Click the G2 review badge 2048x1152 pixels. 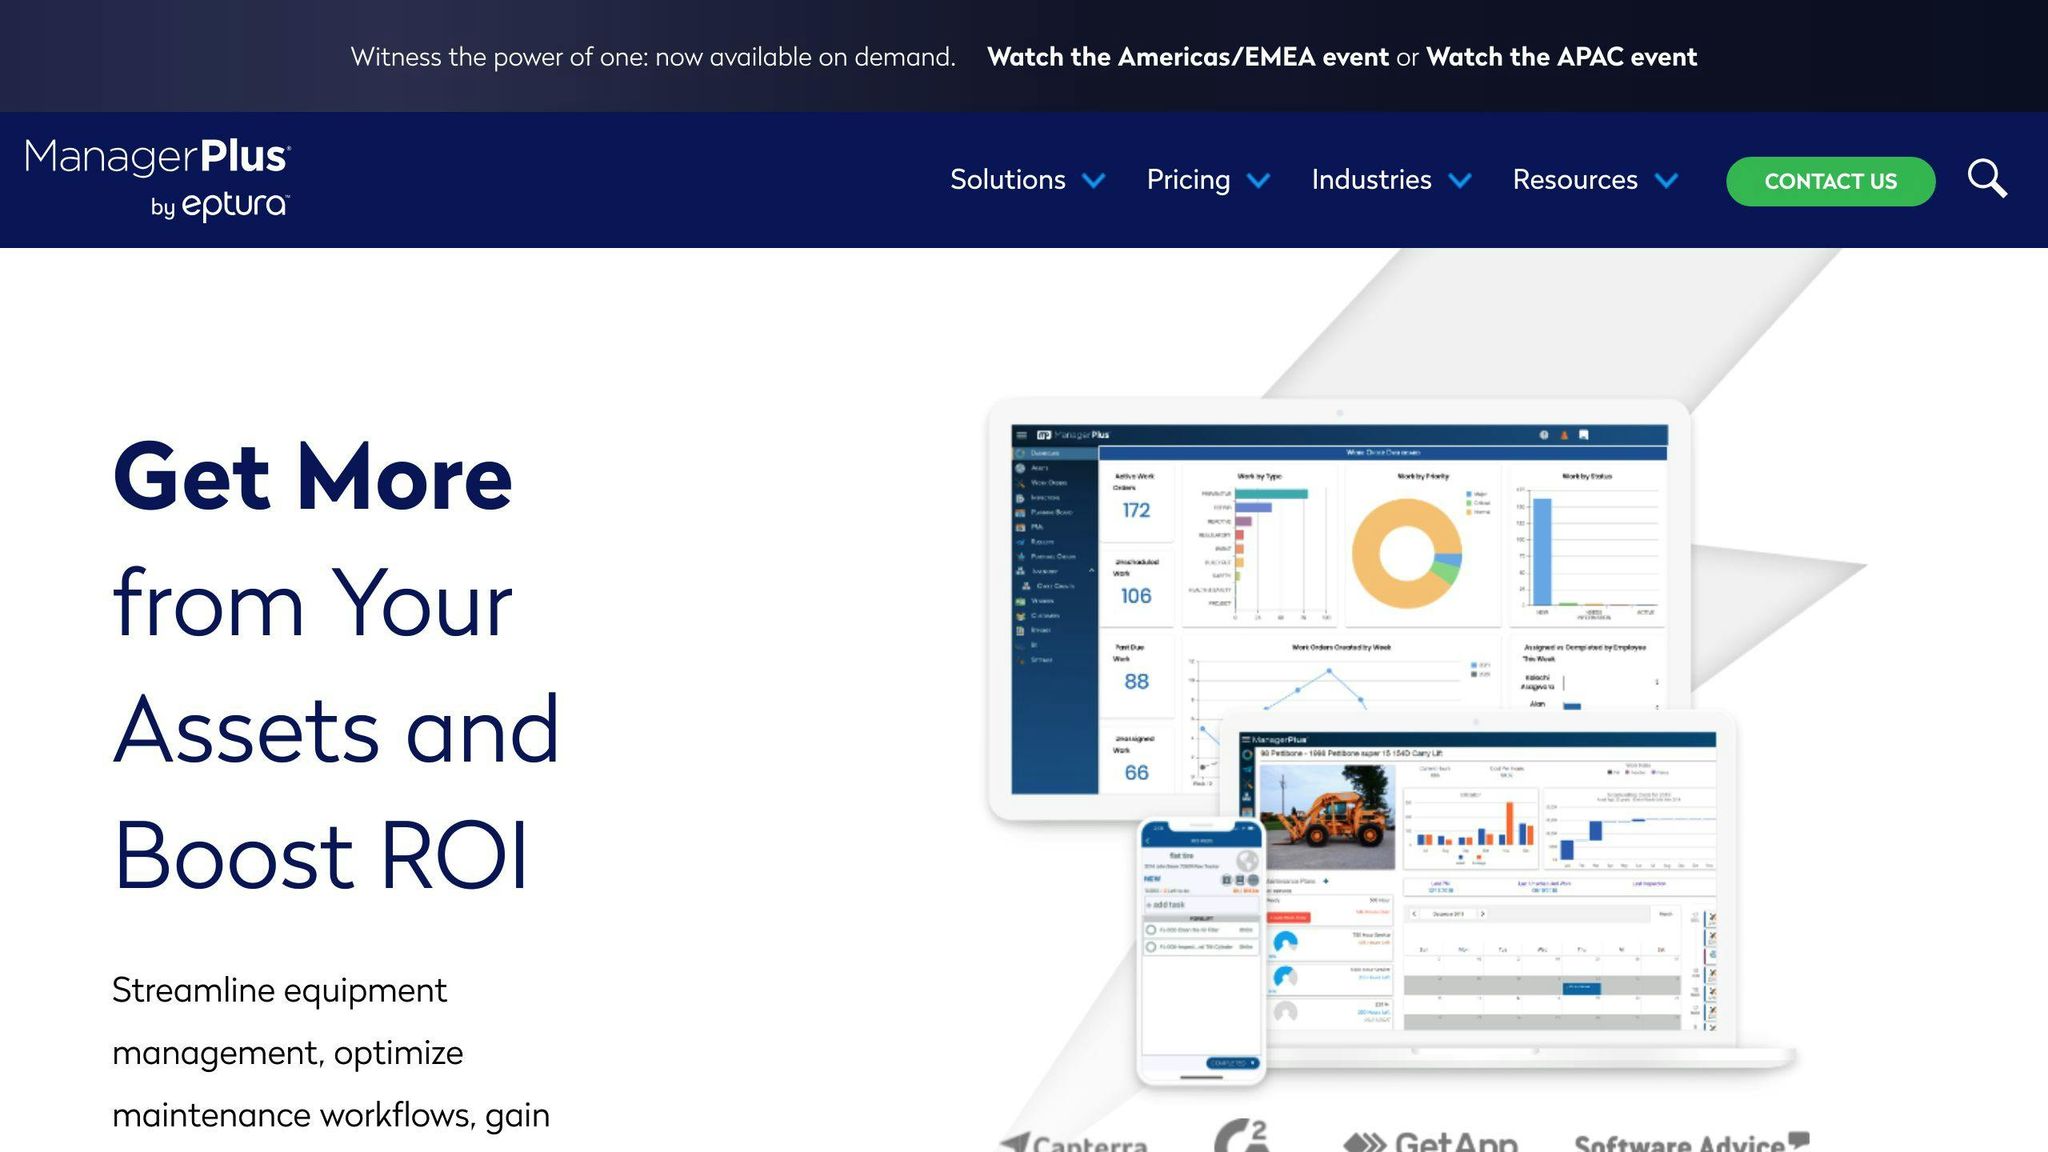[1242, 1137]
